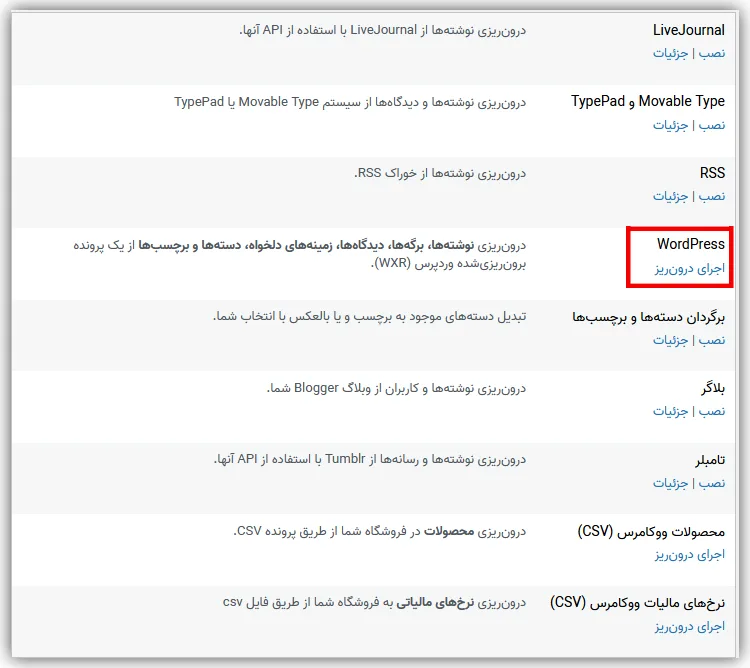Click the Movable Type system description text
The height and width of the screenshot is (668, 750).
coord(350,102)
